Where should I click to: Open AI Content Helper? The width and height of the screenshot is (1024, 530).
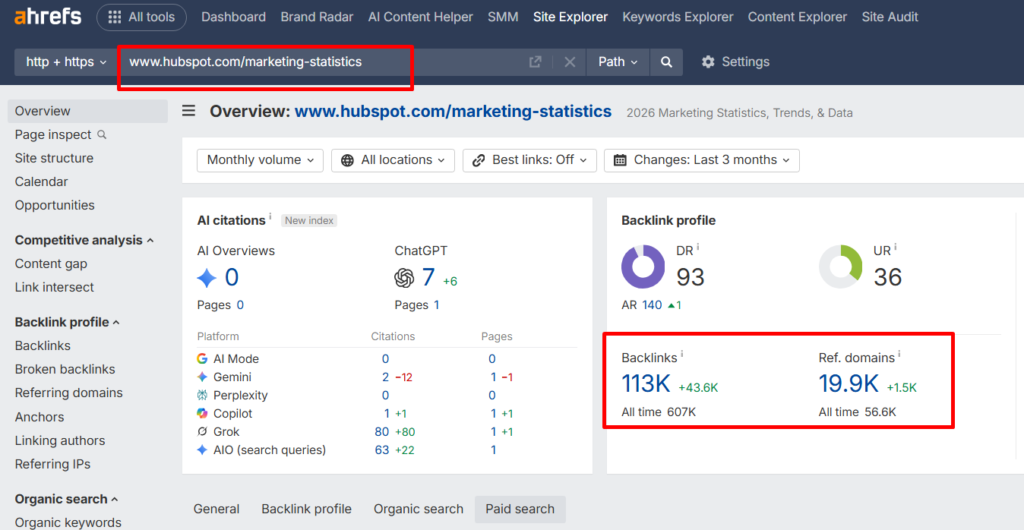pos(421,17)
